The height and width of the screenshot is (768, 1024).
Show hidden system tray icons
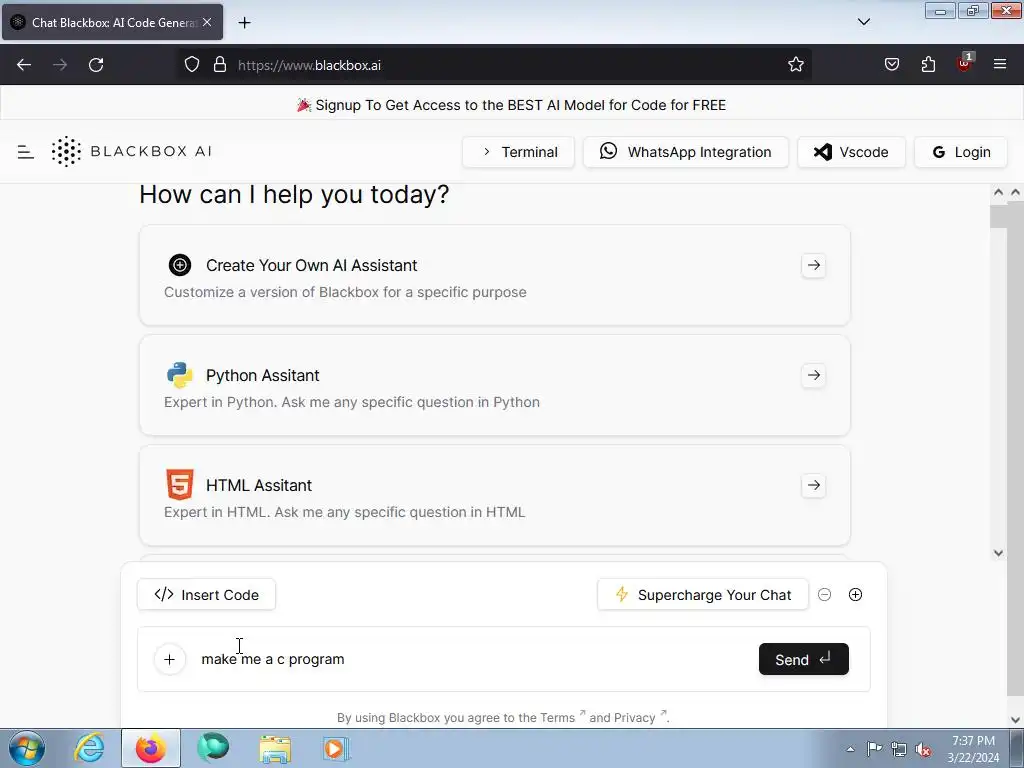pos(850,749)
